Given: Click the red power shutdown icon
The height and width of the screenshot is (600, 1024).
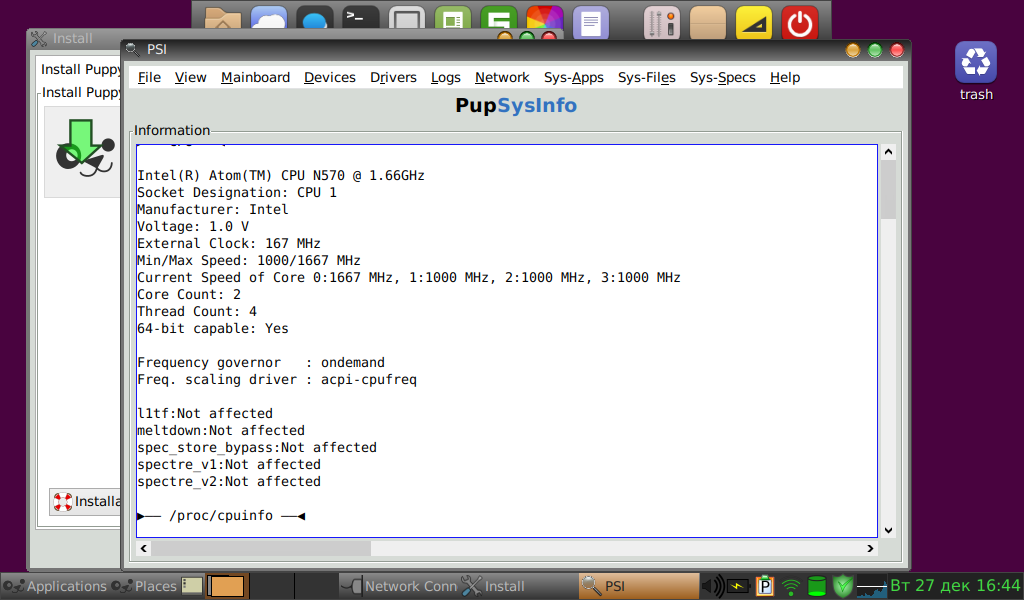Looking at the screenshot, I should (800, 22).
